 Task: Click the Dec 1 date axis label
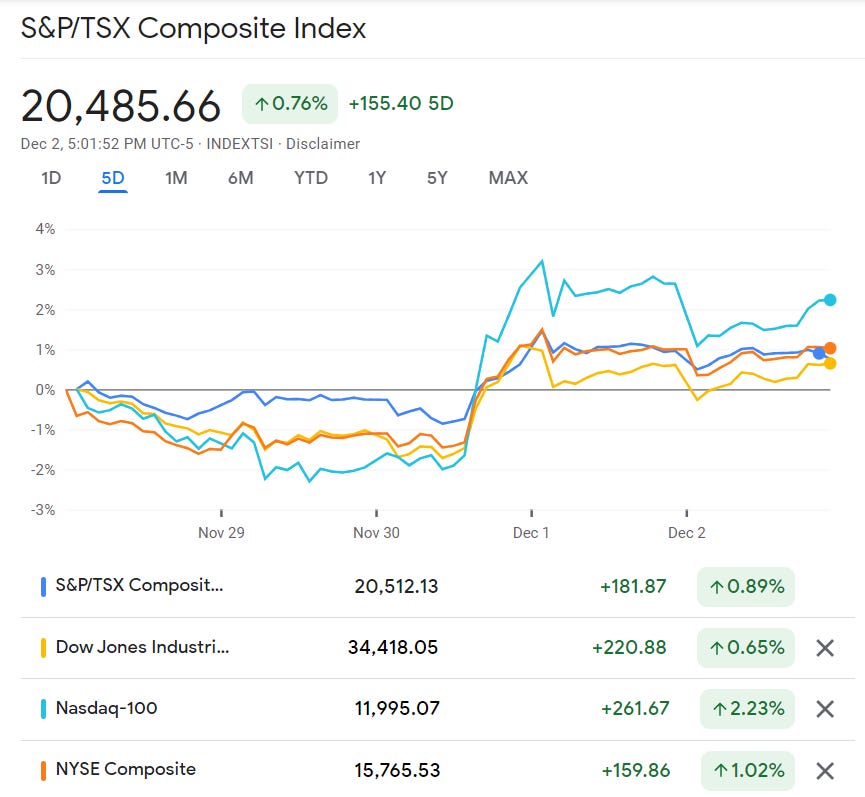[x=531, y=533]
